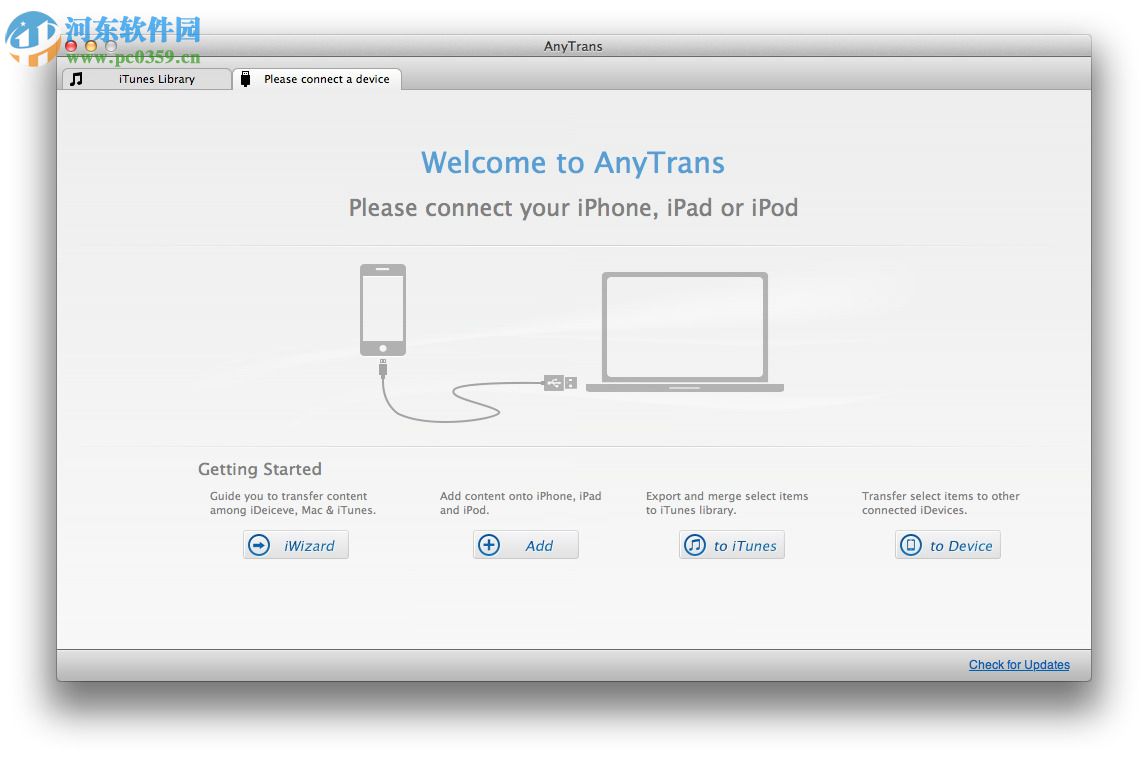Click the 'Welcome to AnyTrans' heading
This screenshot has width=1148, height=760.
coord(573,162)
